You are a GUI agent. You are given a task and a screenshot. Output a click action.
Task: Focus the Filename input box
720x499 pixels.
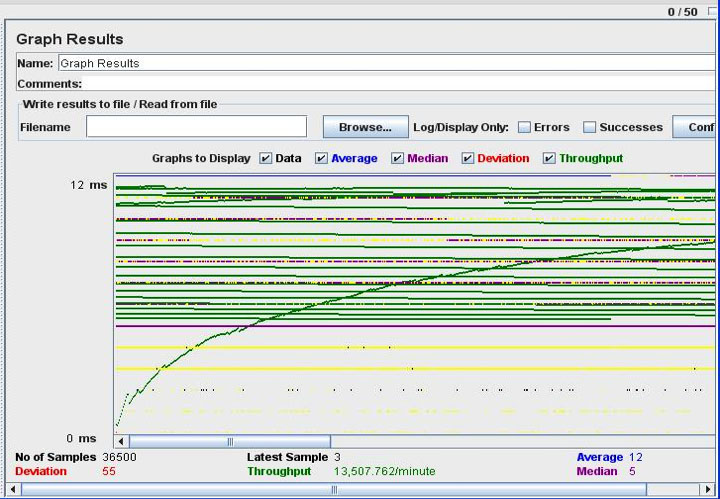[196, 127]
